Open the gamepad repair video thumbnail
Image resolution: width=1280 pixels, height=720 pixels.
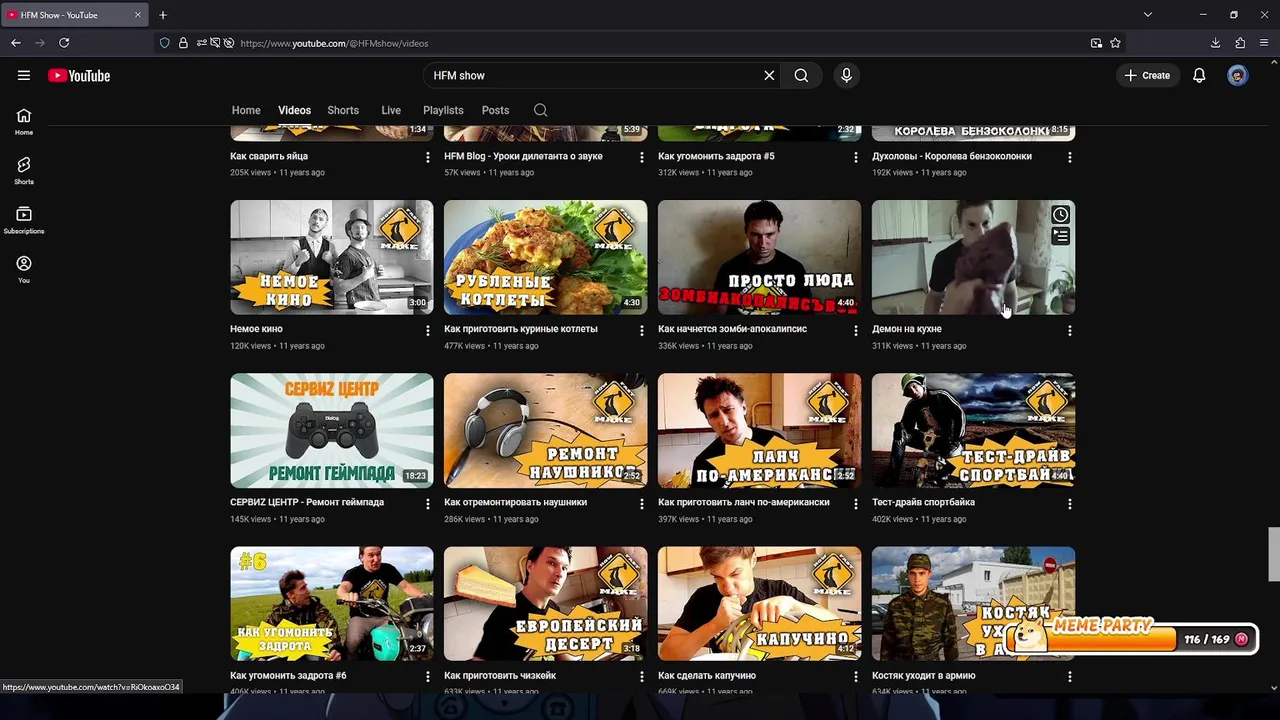332,430
